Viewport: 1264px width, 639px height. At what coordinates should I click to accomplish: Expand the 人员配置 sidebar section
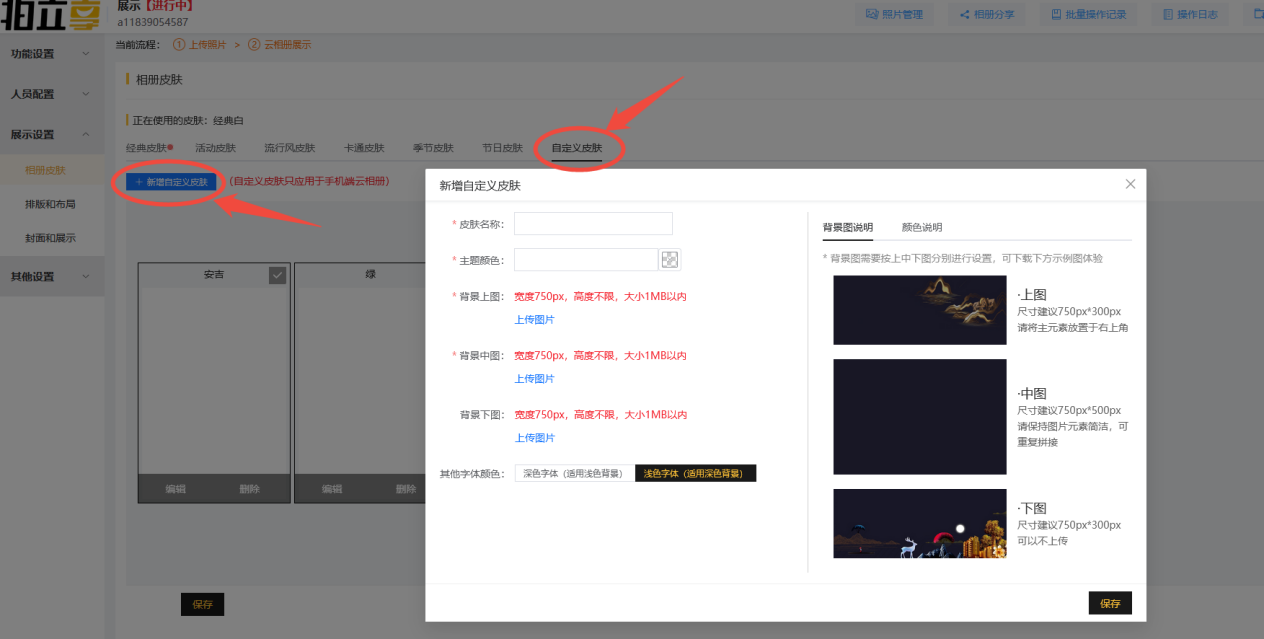click(50, 94)
